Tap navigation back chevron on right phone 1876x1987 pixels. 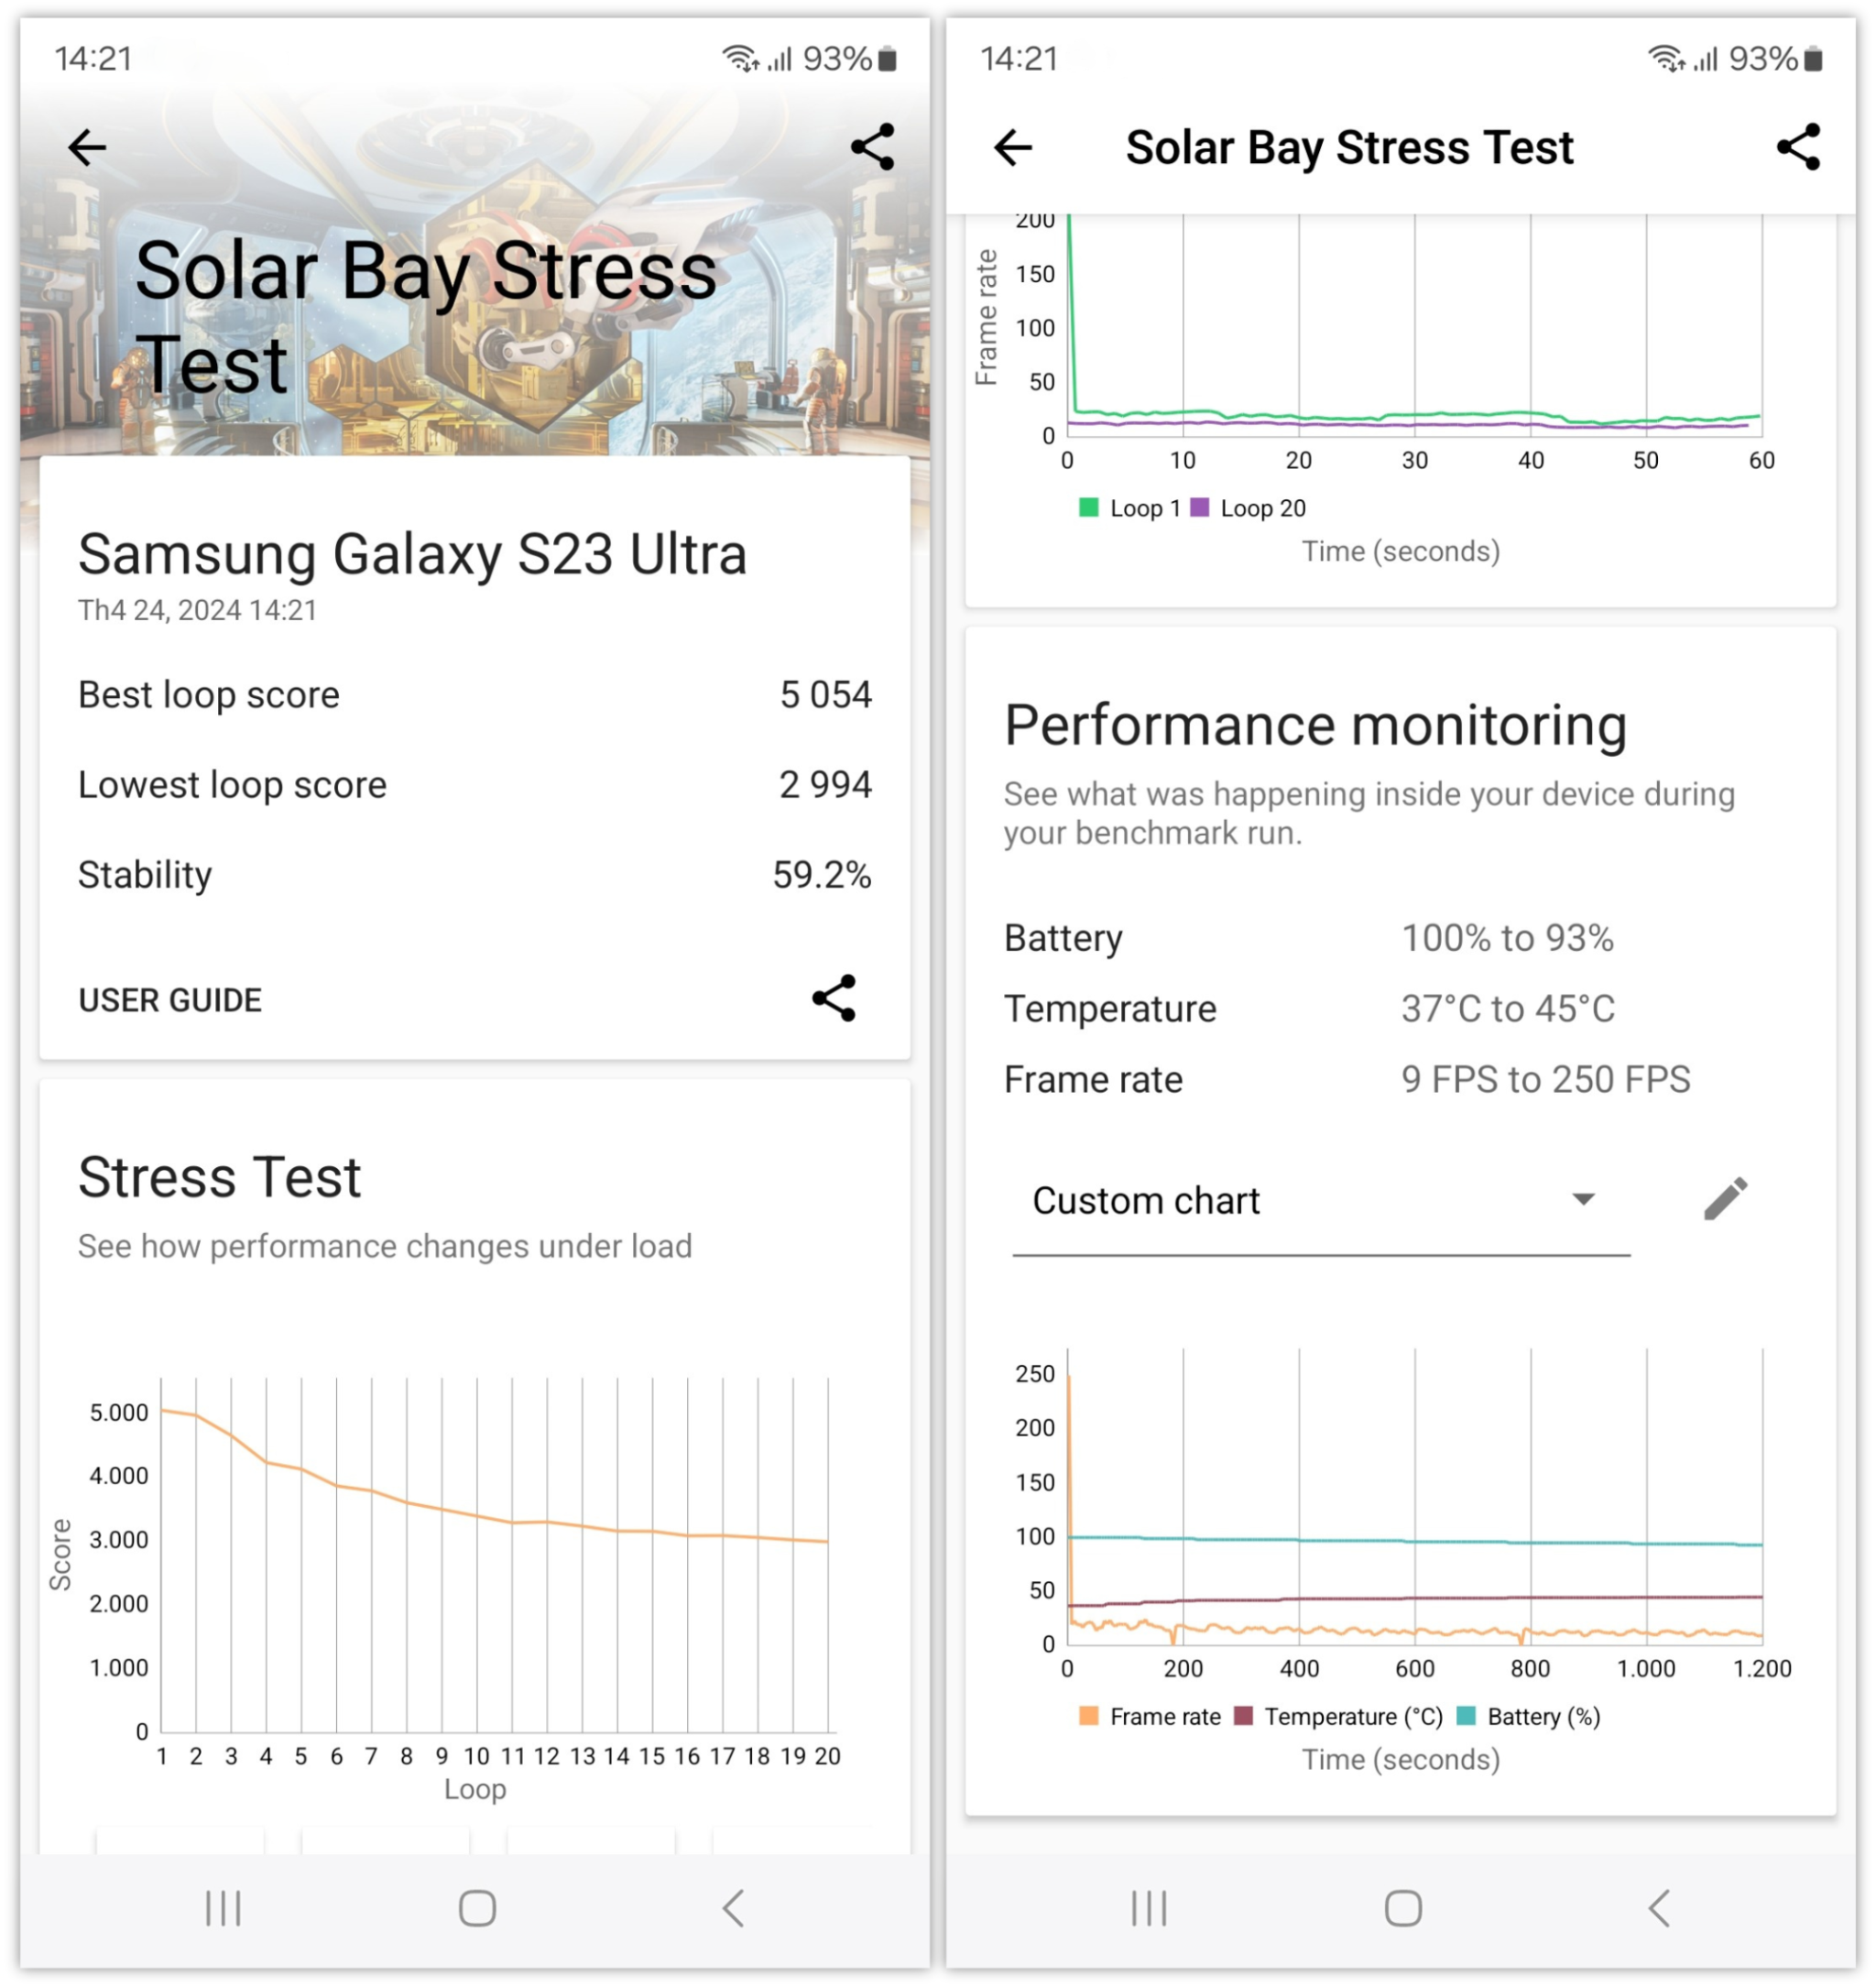pos(1659,1908)
